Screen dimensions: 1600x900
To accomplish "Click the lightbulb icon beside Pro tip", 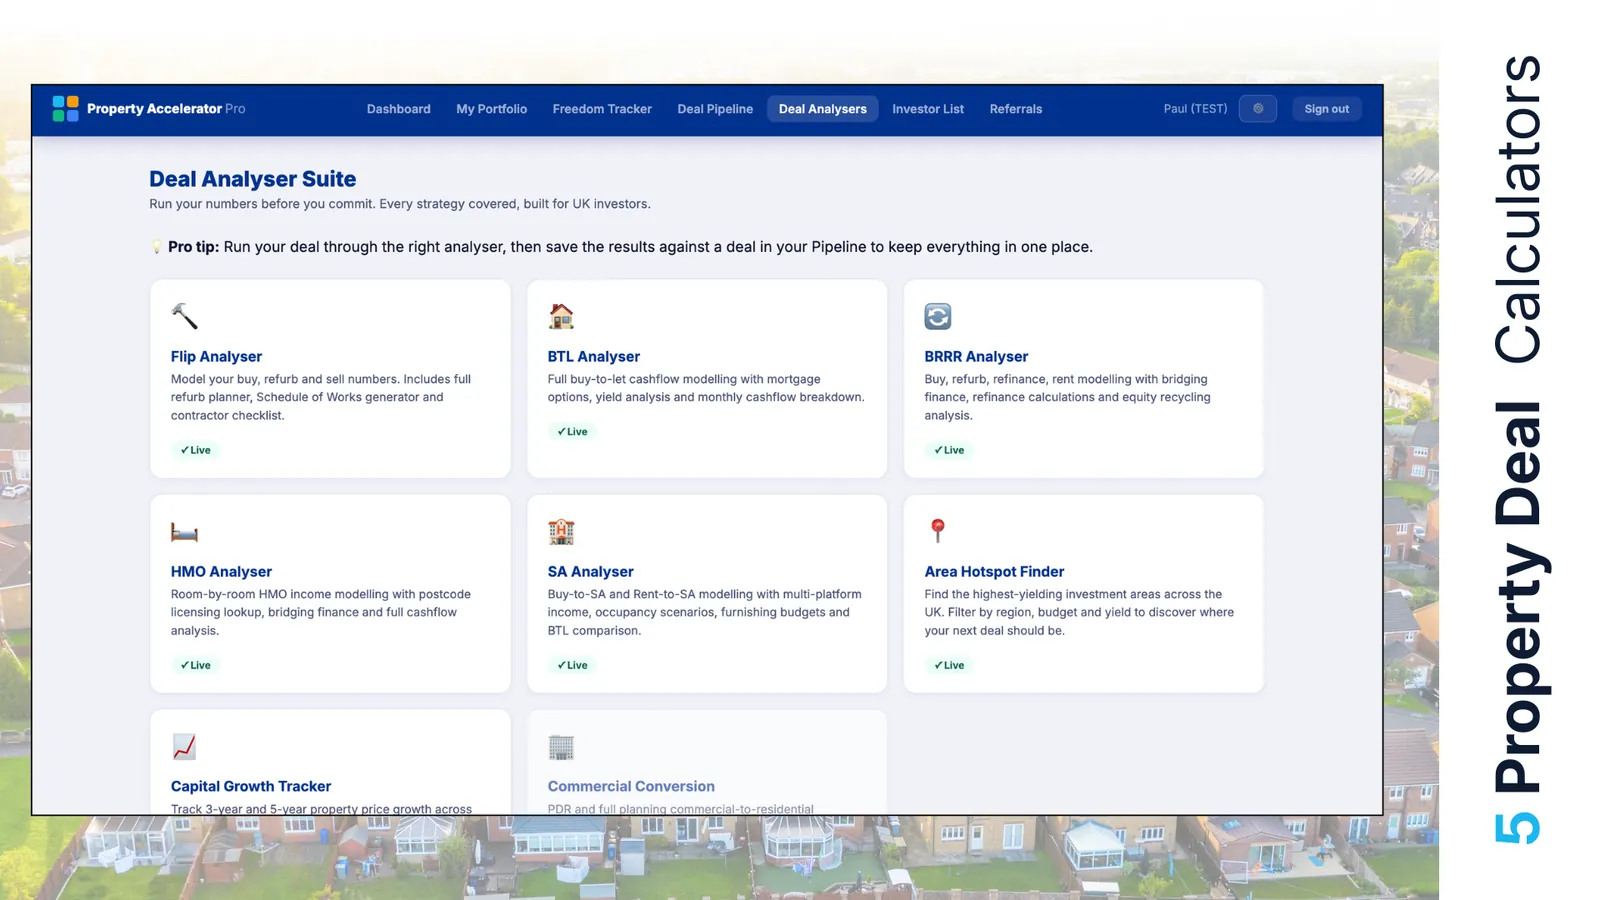I will click(x=156, y=247).
